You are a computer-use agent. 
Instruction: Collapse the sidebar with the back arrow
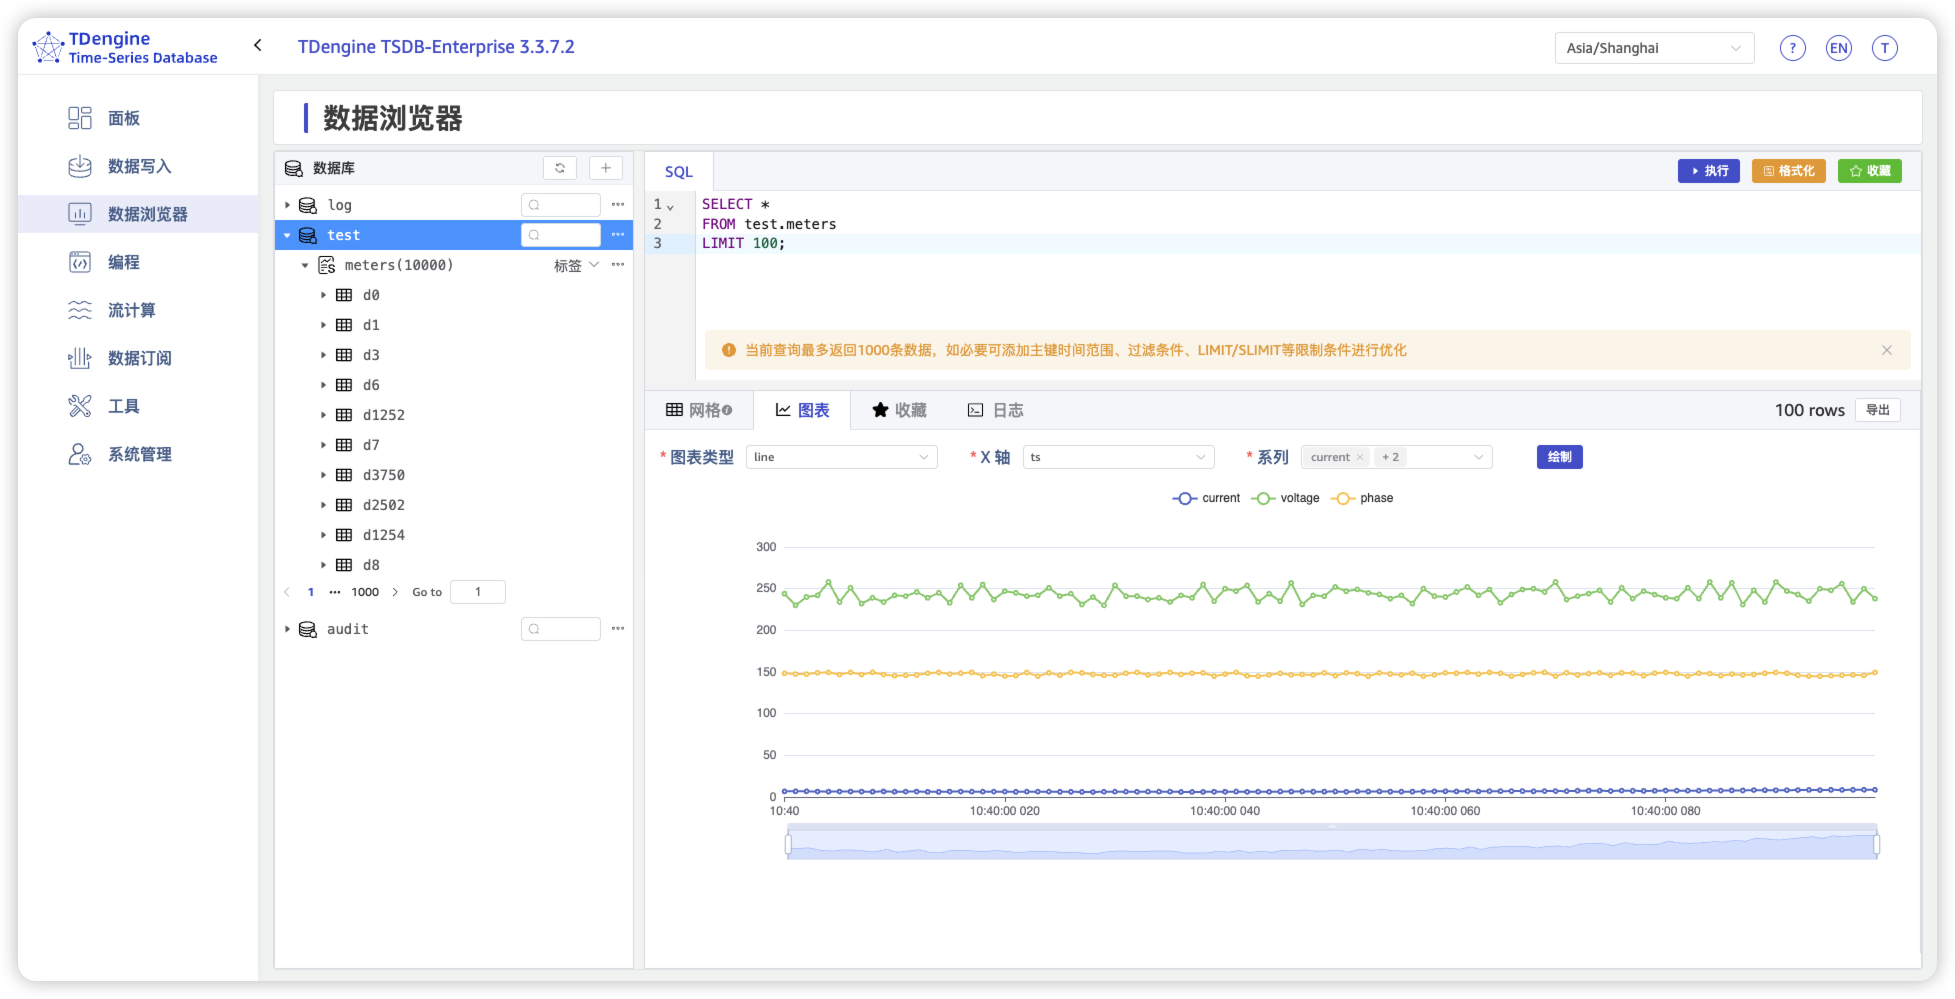click(x=258, y=45)
